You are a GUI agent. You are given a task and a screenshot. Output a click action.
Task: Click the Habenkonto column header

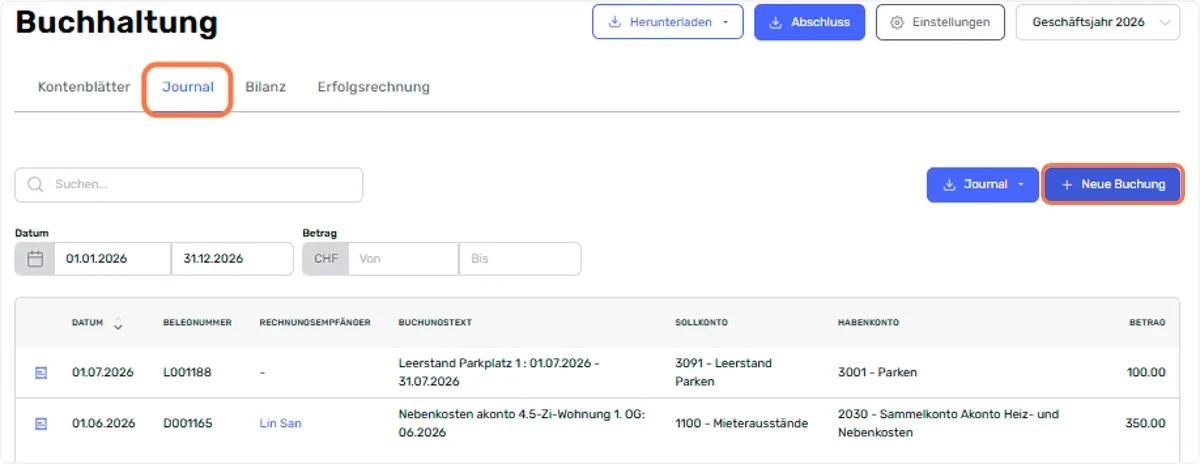(x=868, y=323)
